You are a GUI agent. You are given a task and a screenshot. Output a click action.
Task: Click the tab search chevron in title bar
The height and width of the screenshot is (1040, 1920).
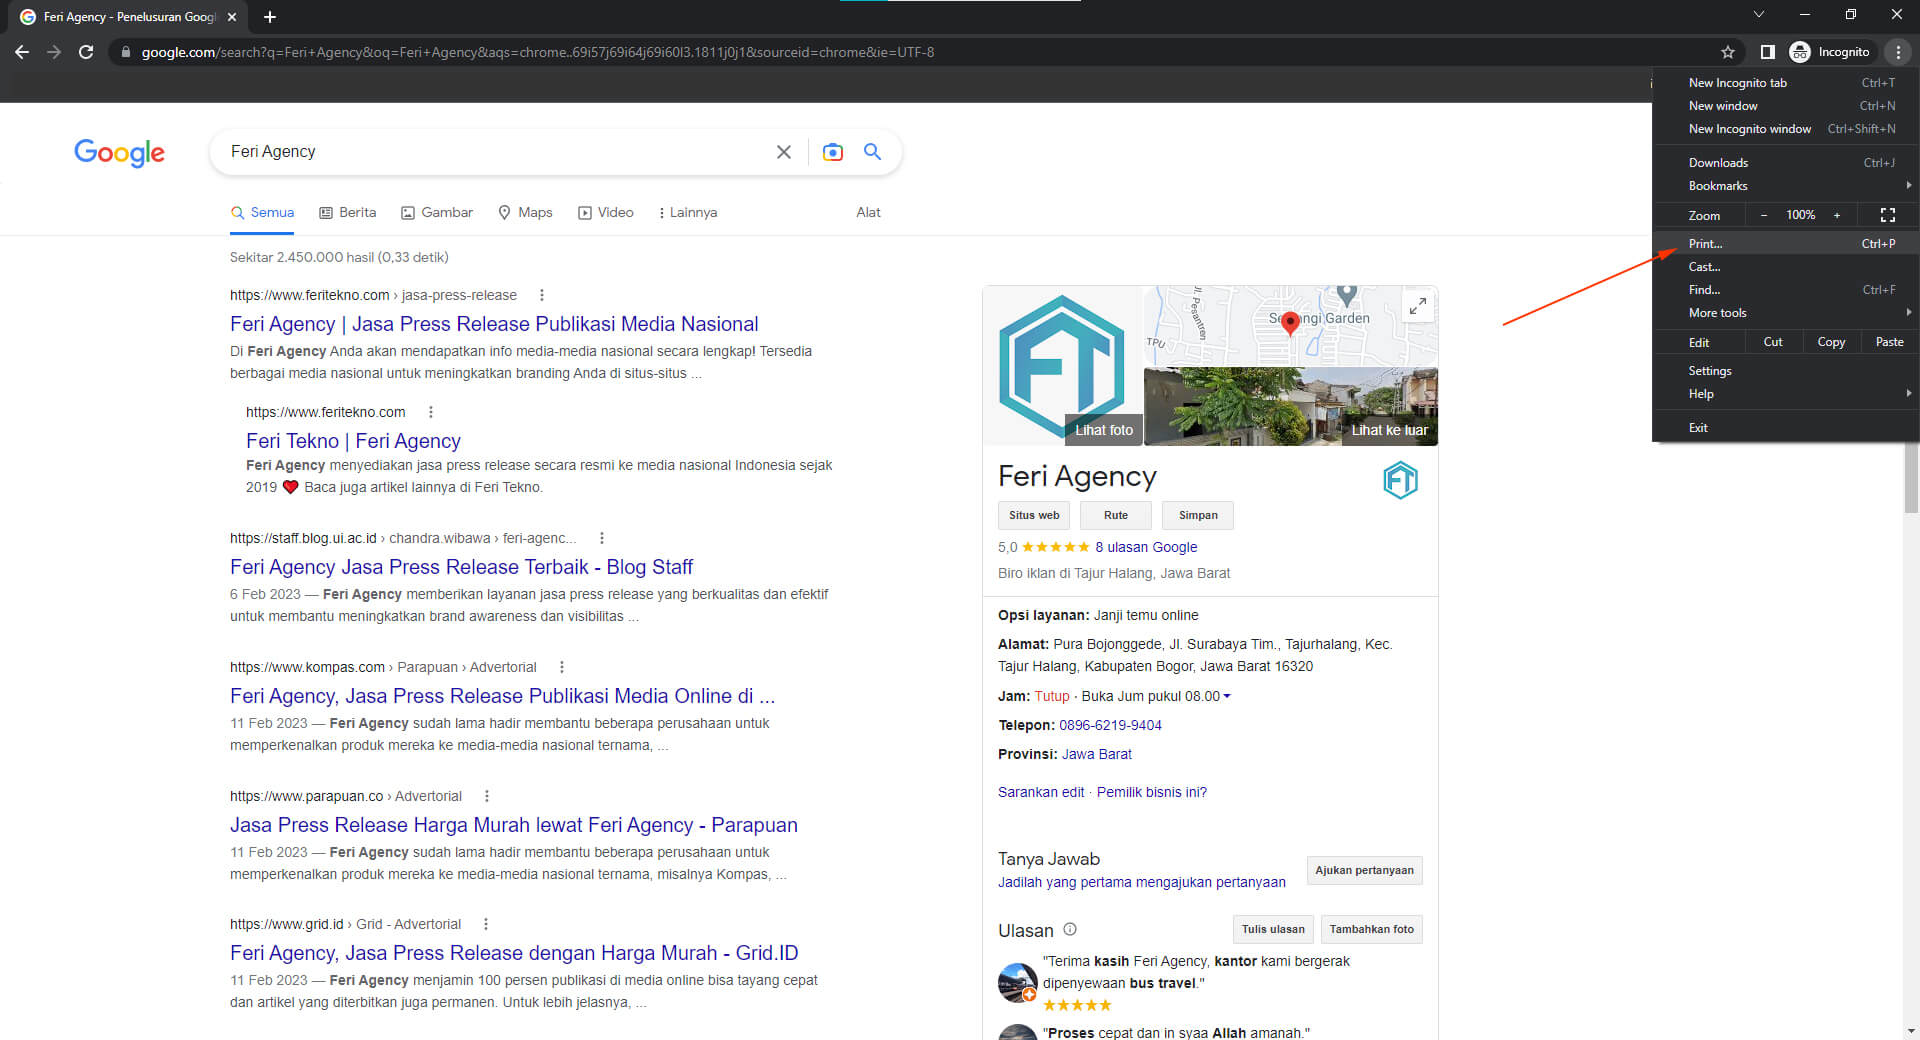[x=1759, y=14]
